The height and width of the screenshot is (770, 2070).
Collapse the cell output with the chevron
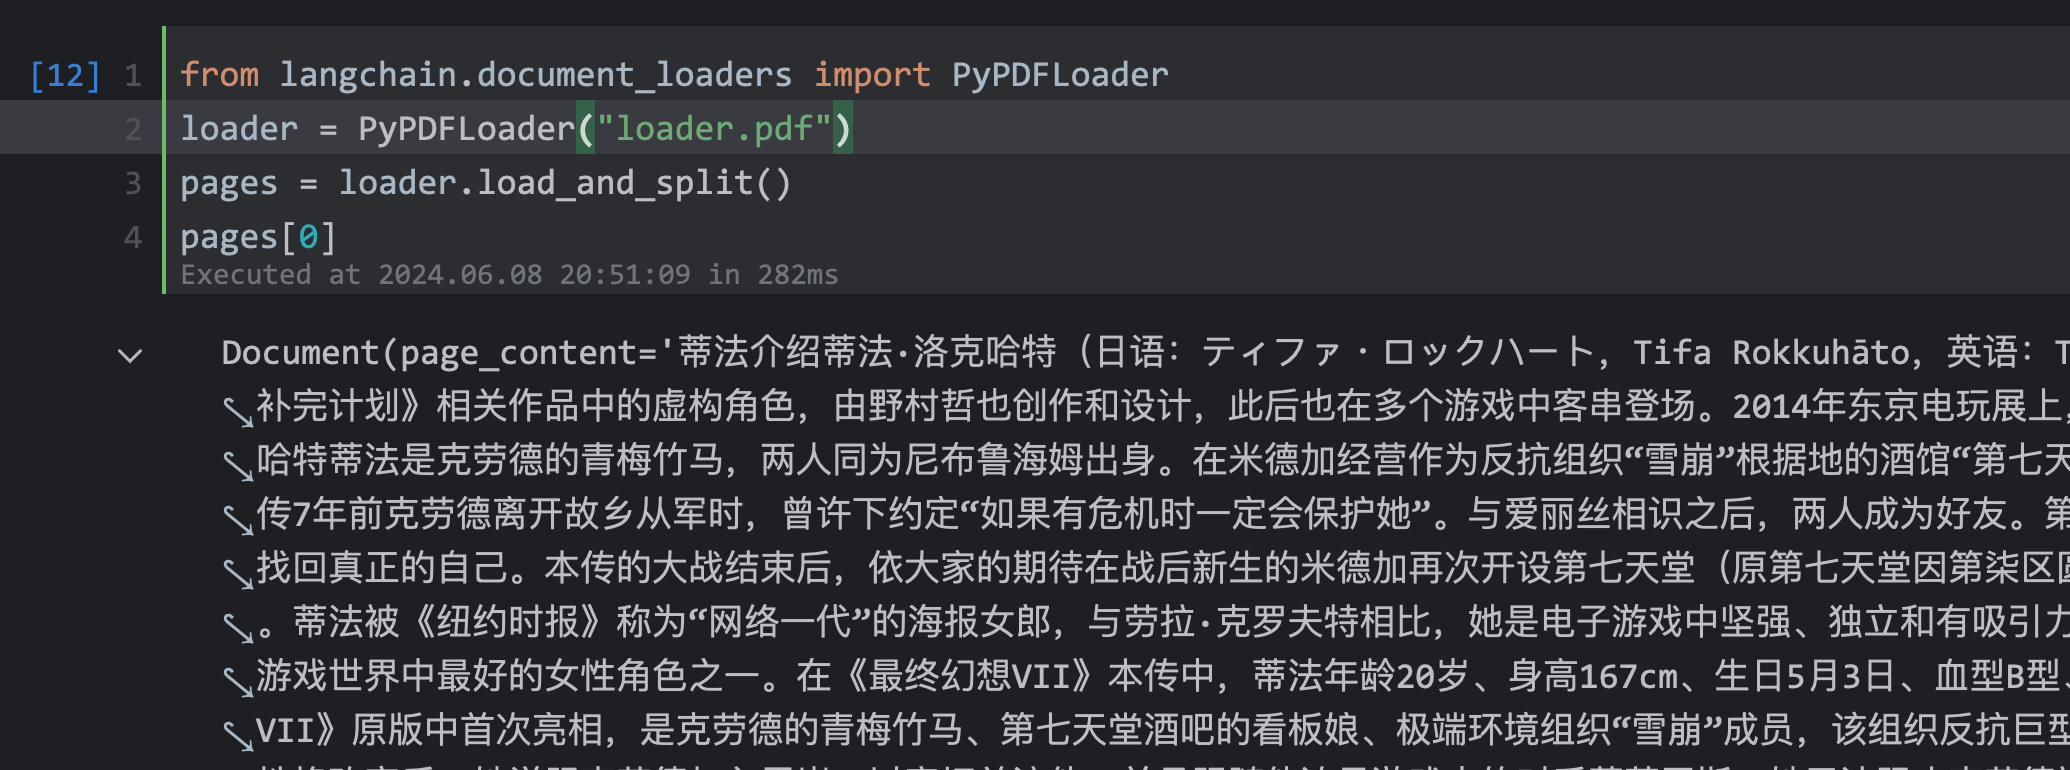[x=130, y=355]
